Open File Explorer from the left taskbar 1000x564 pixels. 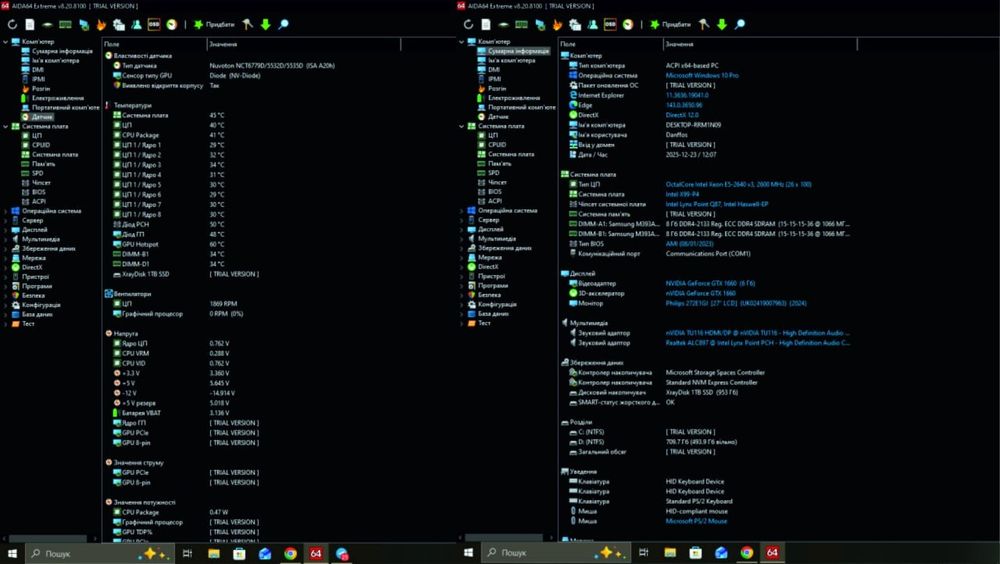(x=214, y=553)
